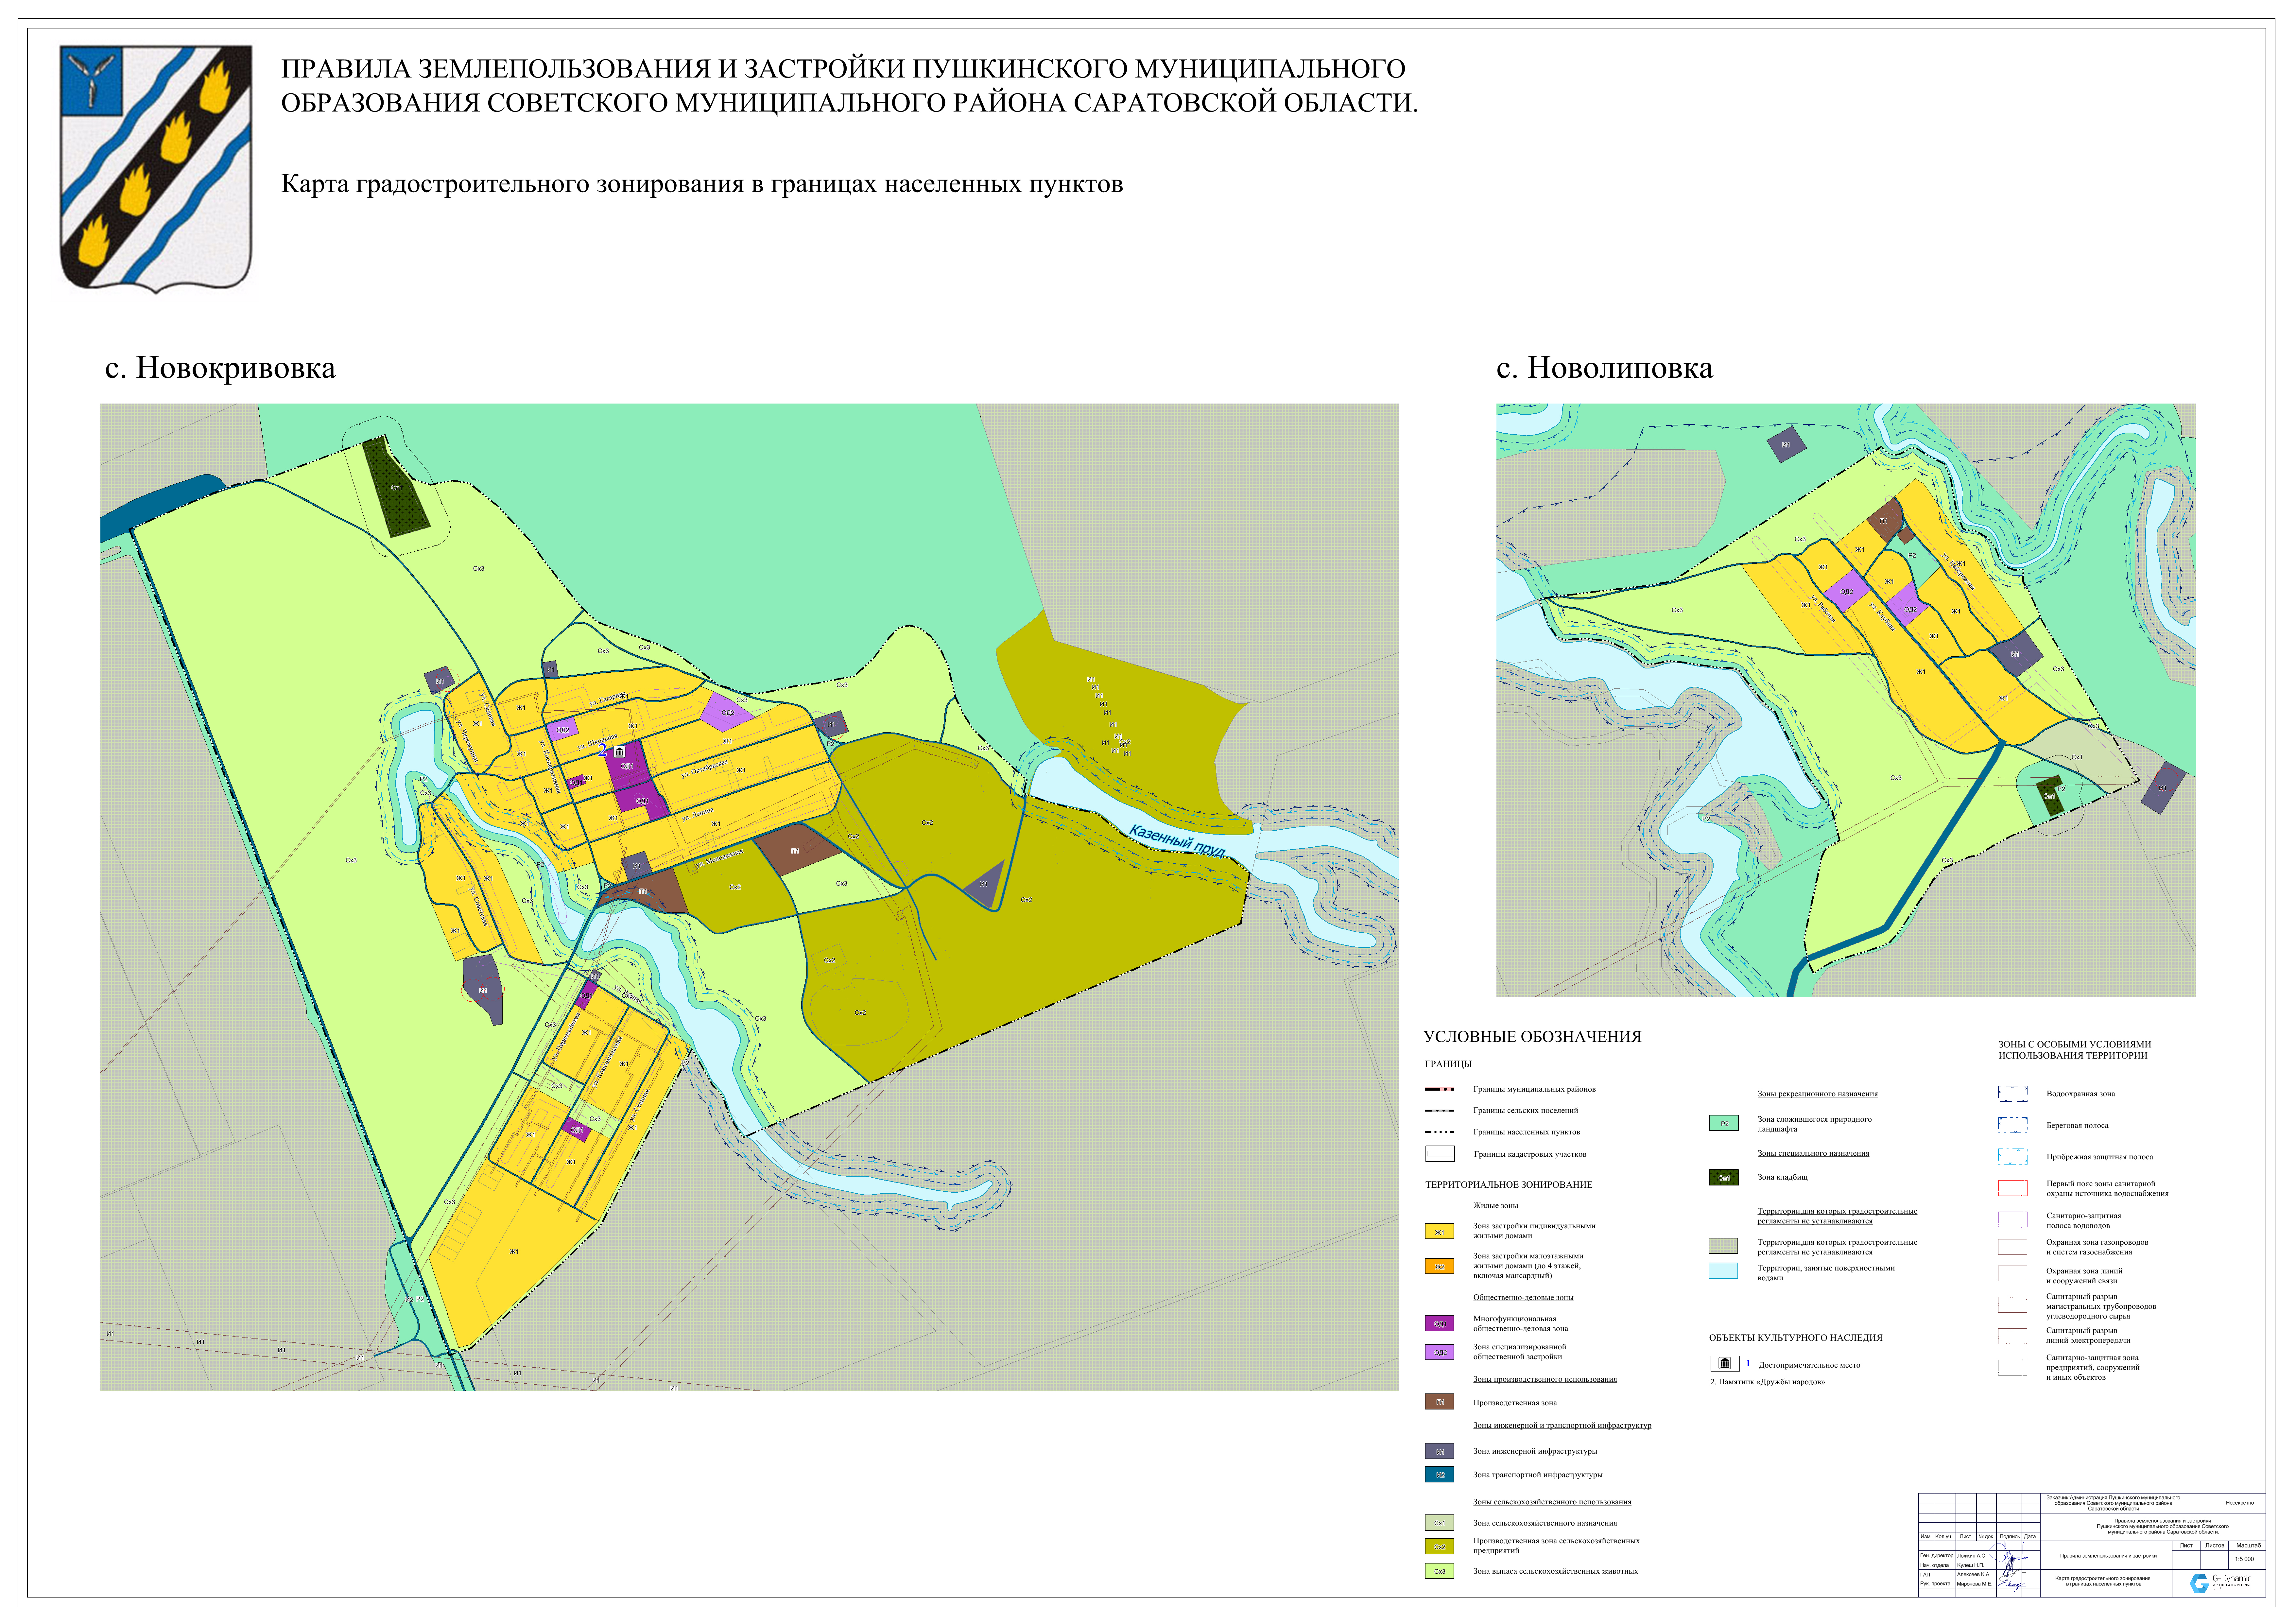The image size is (2296, 1624).
Task: Click "Несекретно" in the title block
Action: click(2240, 1503)
